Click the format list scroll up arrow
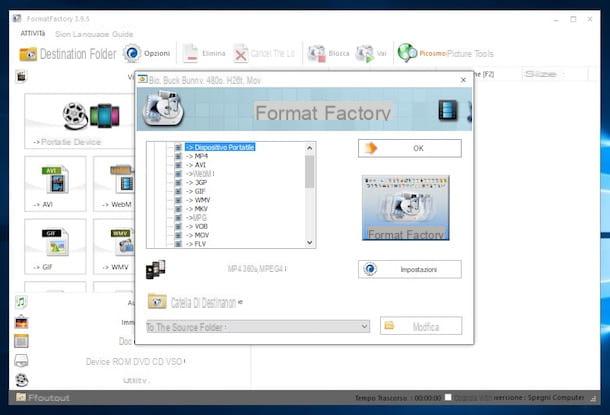This screenshot has width=610, height=415. click(310, 148)
